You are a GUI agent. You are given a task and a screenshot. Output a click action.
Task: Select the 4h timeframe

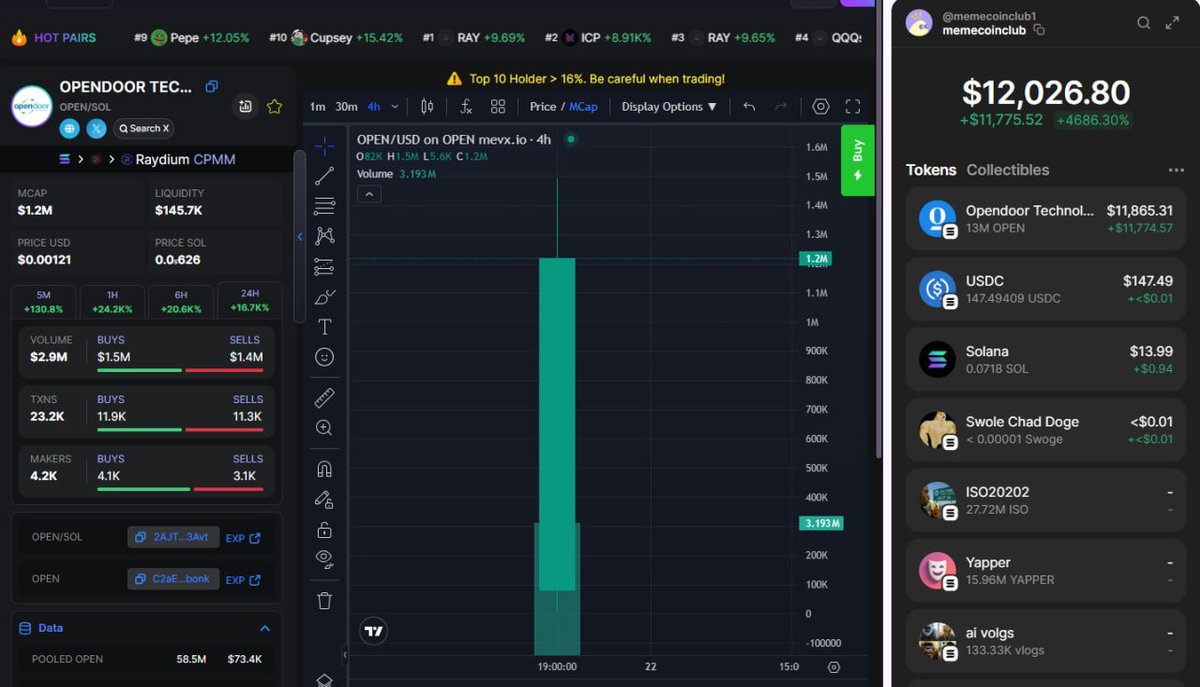374,106
